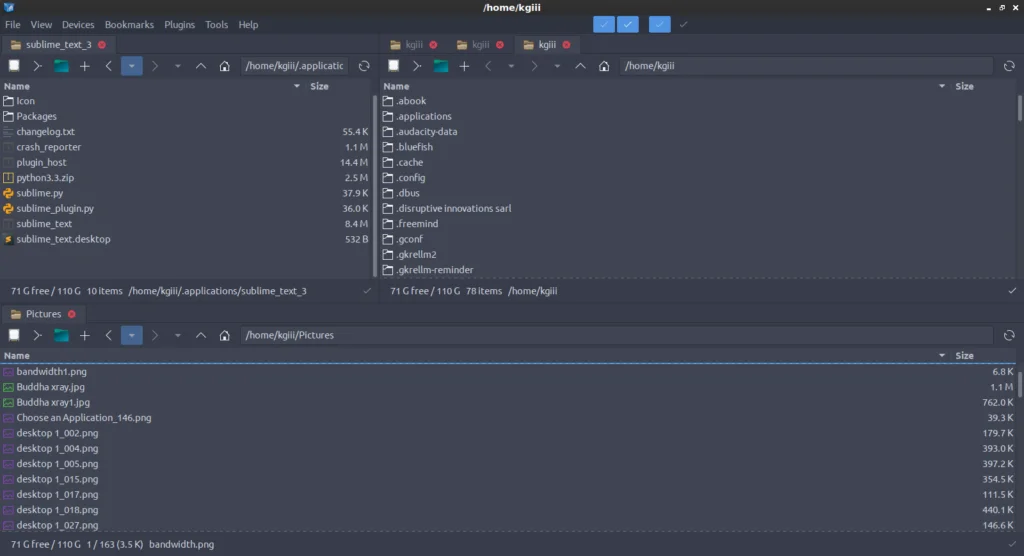Viewport: 1024px width, 556px height.
Task: Click checkmark in Pictures panel status bar
Action: (1012, 544)
